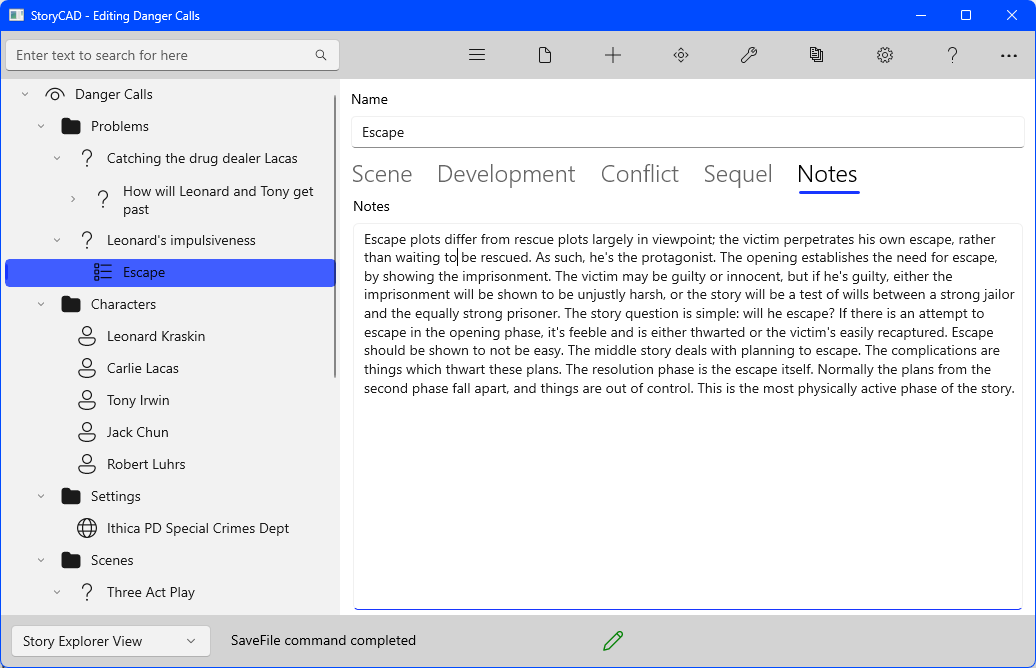This screenshot has height=668, width=1036.
Task: Click the eye icon beside Danger Calls
Action: click(55, 94)
